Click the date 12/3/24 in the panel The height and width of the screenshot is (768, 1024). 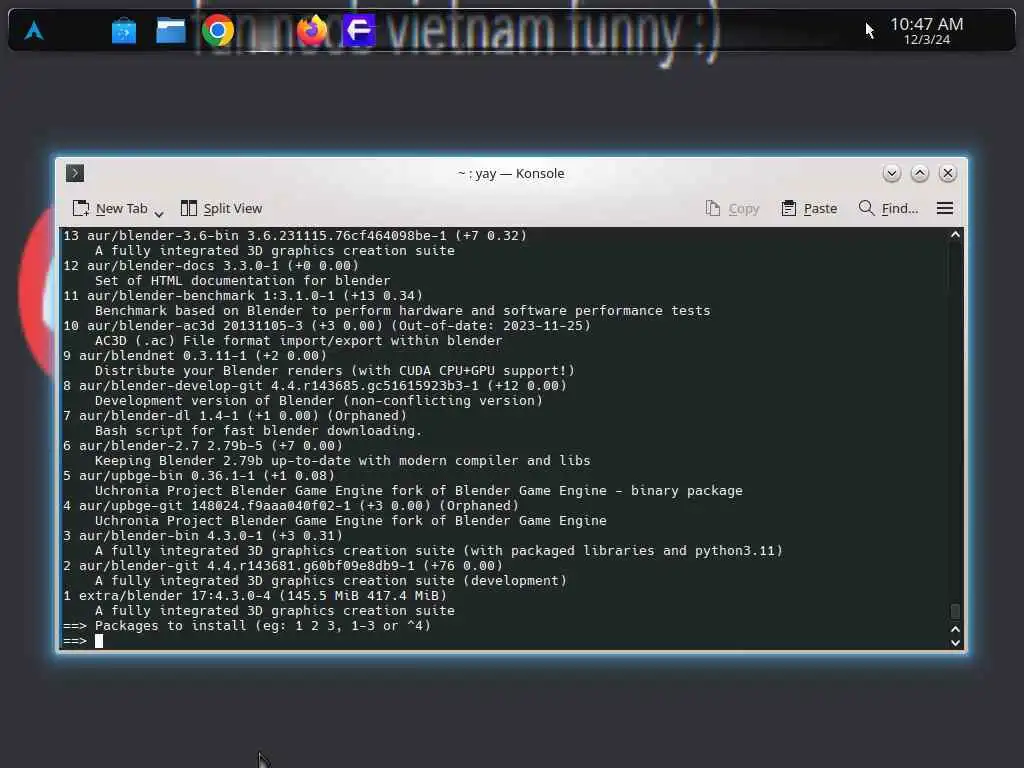926,40
